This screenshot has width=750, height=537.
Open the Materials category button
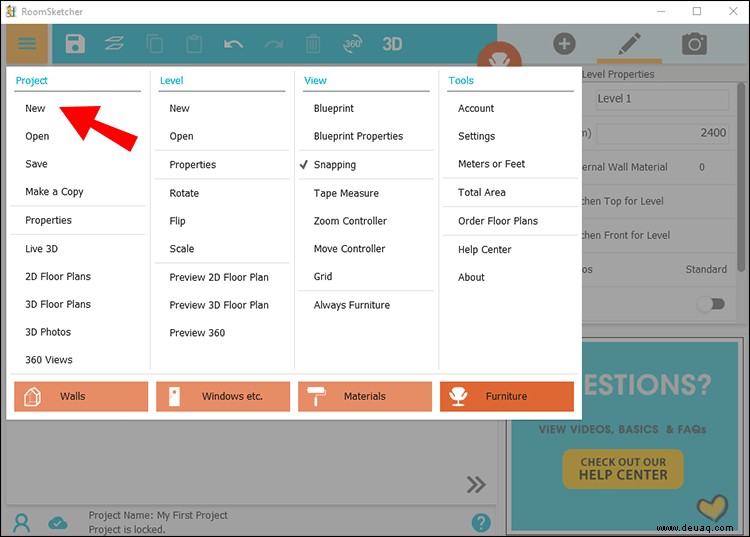[365, 396]
